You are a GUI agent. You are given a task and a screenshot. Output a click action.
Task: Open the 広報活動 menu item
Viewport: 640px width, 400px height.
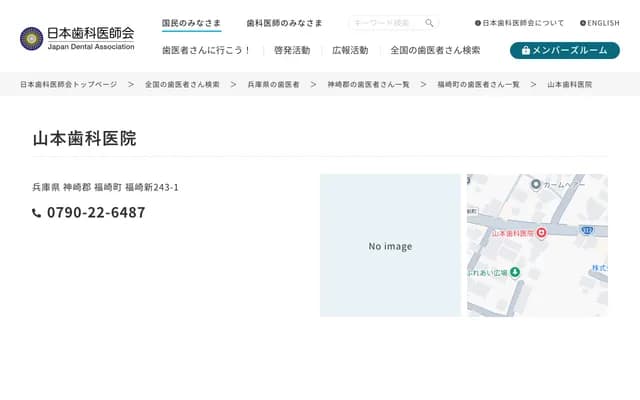click(x=350, y=50)
